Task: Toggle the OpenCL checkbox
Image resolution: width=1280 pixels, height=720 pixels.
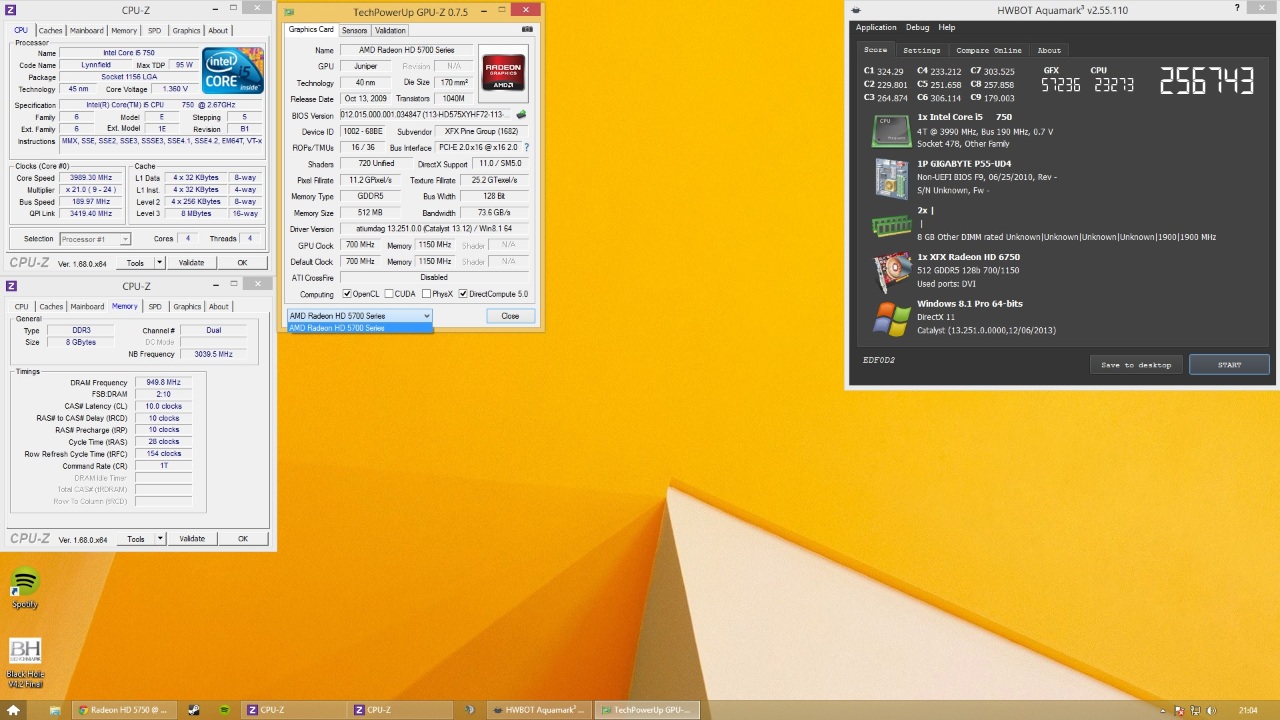Action: pos(347,294)
